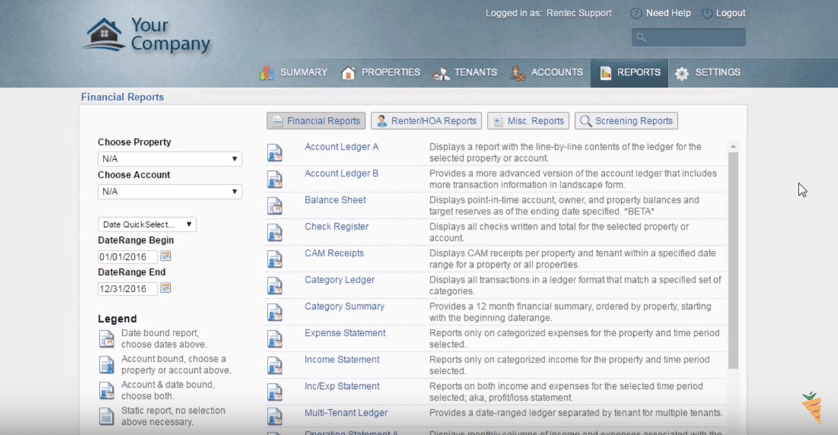Select the Reports navigation menu
The image size is (838, 435).
coord(629,73)
